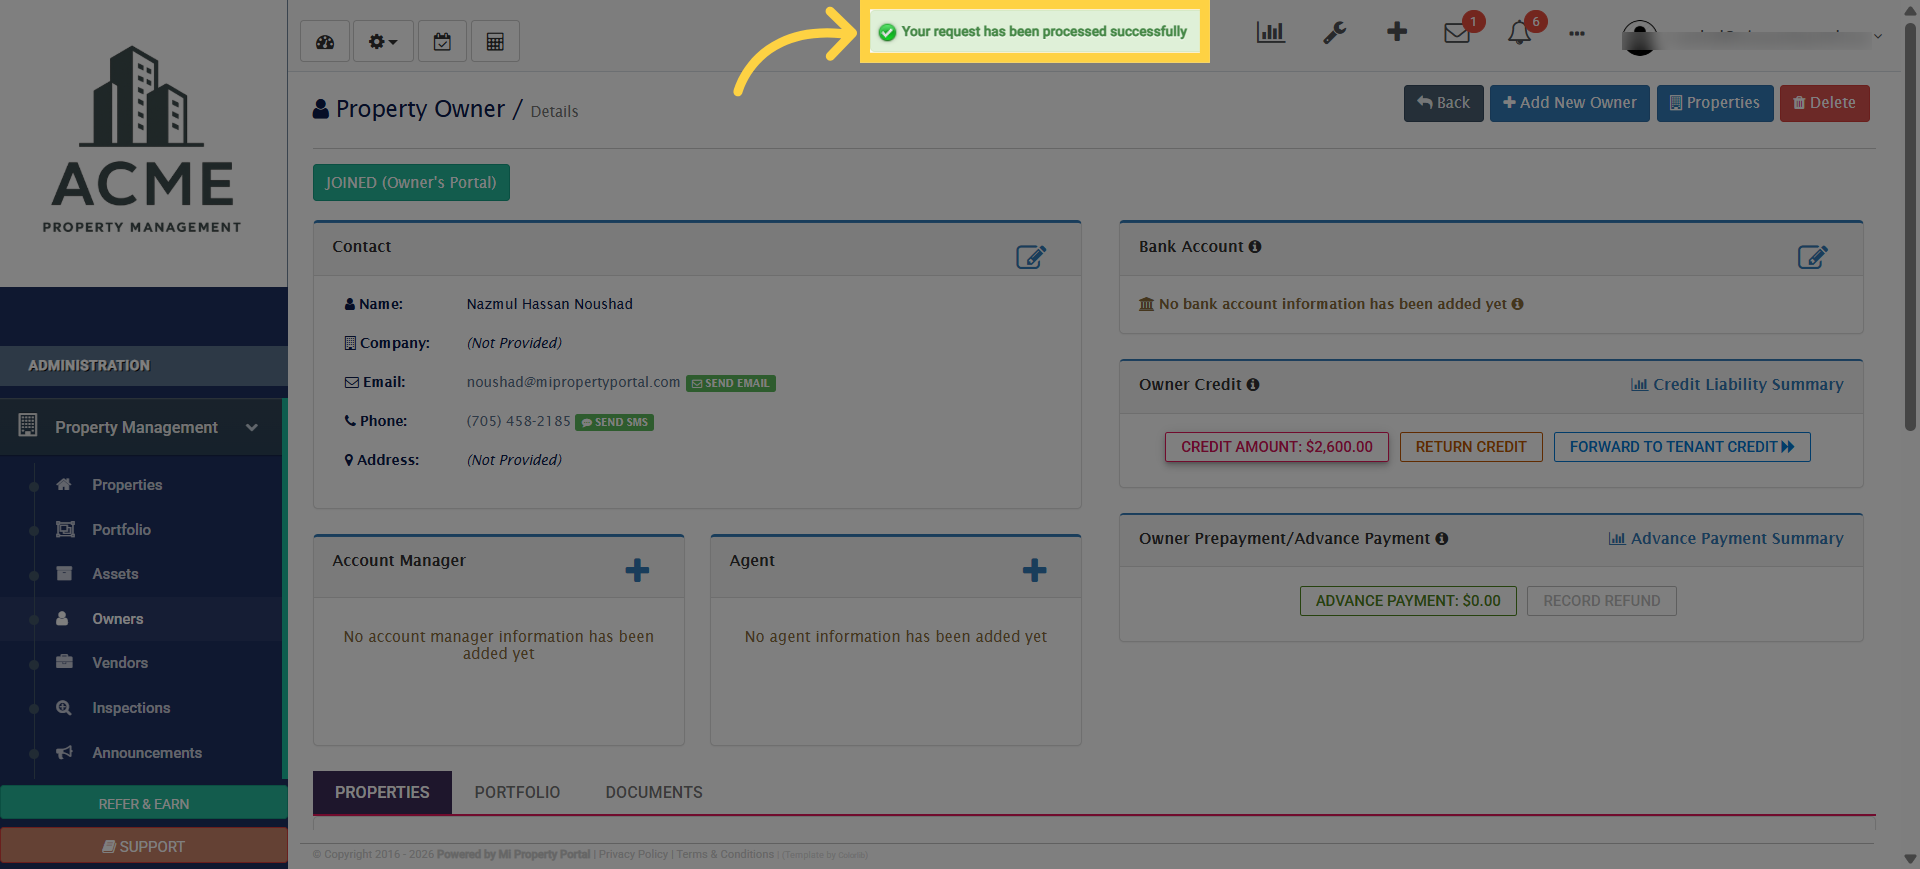Edit the Contact information
Viewport: 1920px width, 869px height.
tap(1031, 257)
